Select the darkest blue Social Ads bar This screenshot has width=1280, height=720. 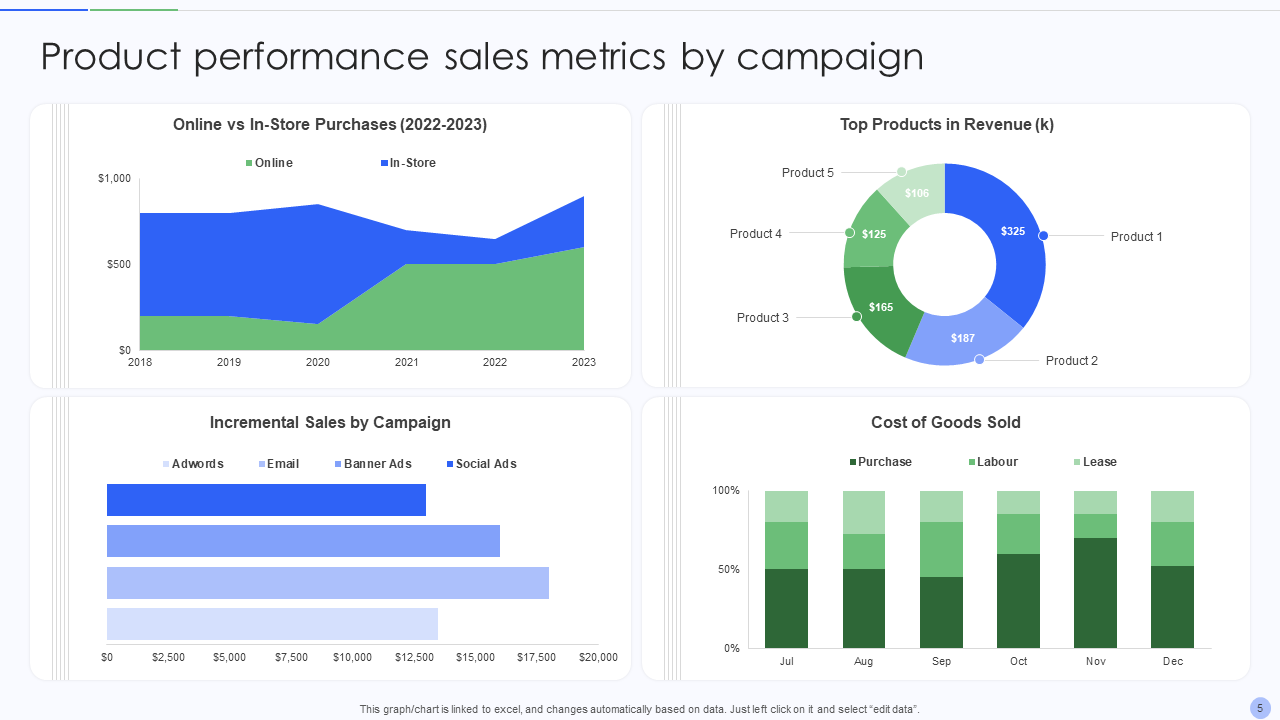tap(266, 500)
